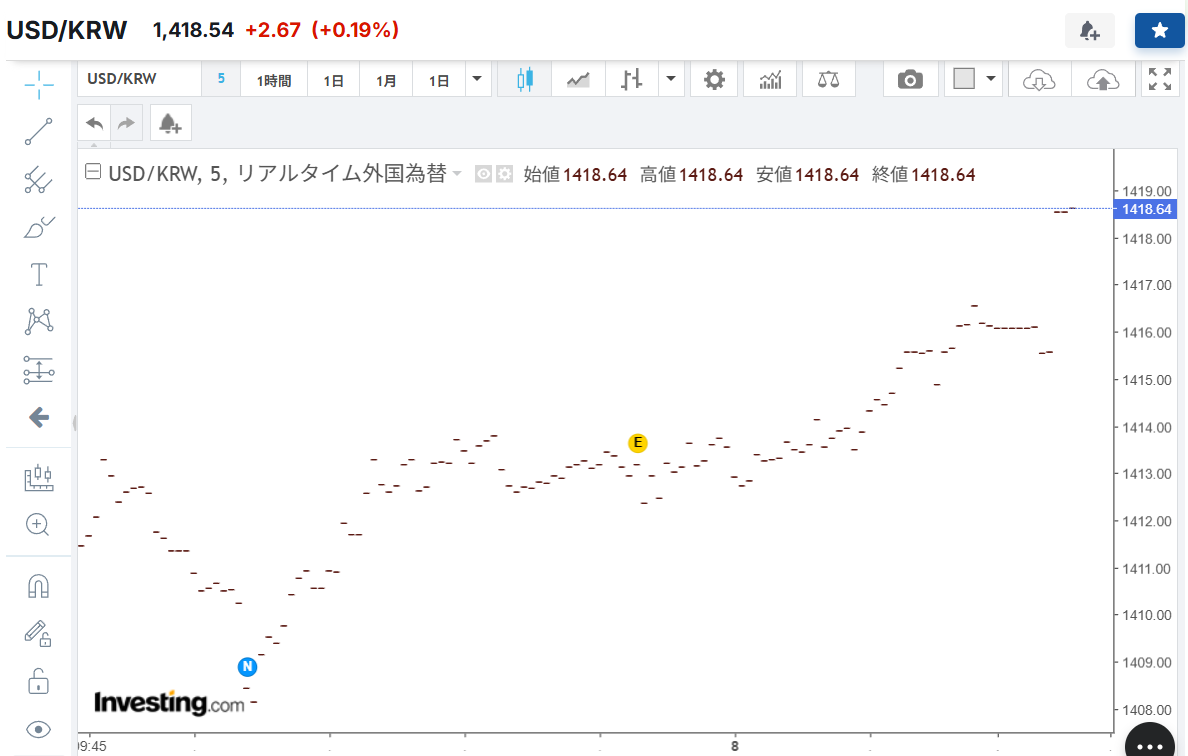Toggle magnet mode for drawings
This screenshot has height=756, width=1188.
click(x=39, y=586)
